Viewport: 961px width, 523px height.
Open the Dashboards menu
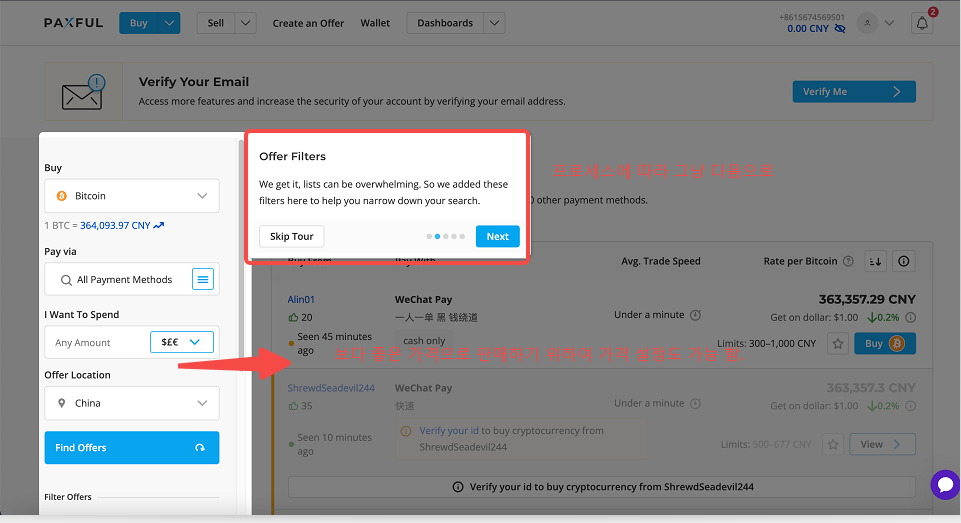445,23
